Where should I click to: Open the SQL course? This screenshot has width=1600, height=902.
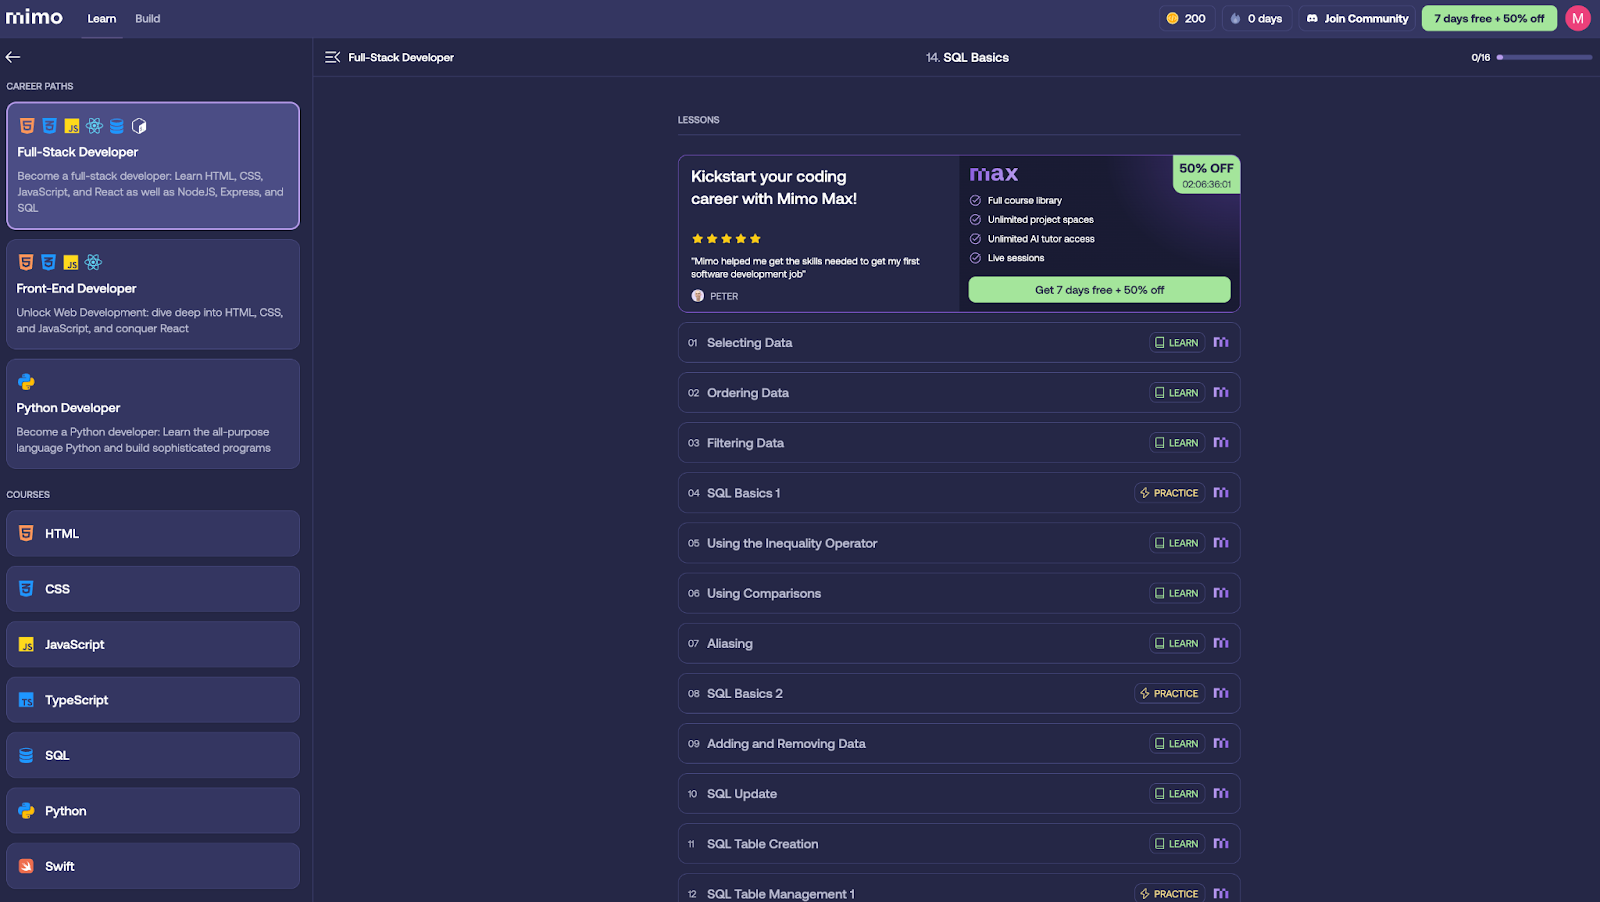[x=153, y=755]
